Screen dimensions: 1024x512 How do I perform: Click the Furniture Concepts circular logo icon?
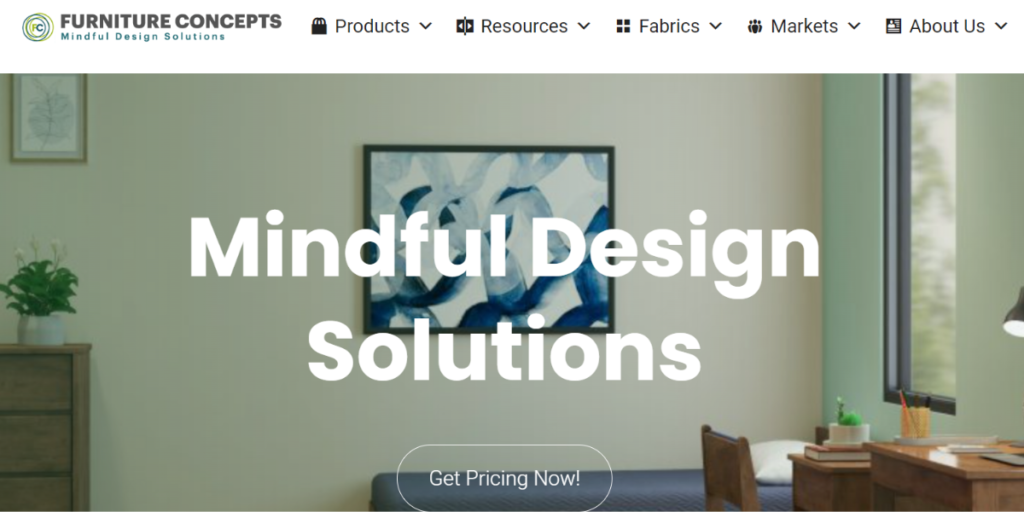(38, 27)
